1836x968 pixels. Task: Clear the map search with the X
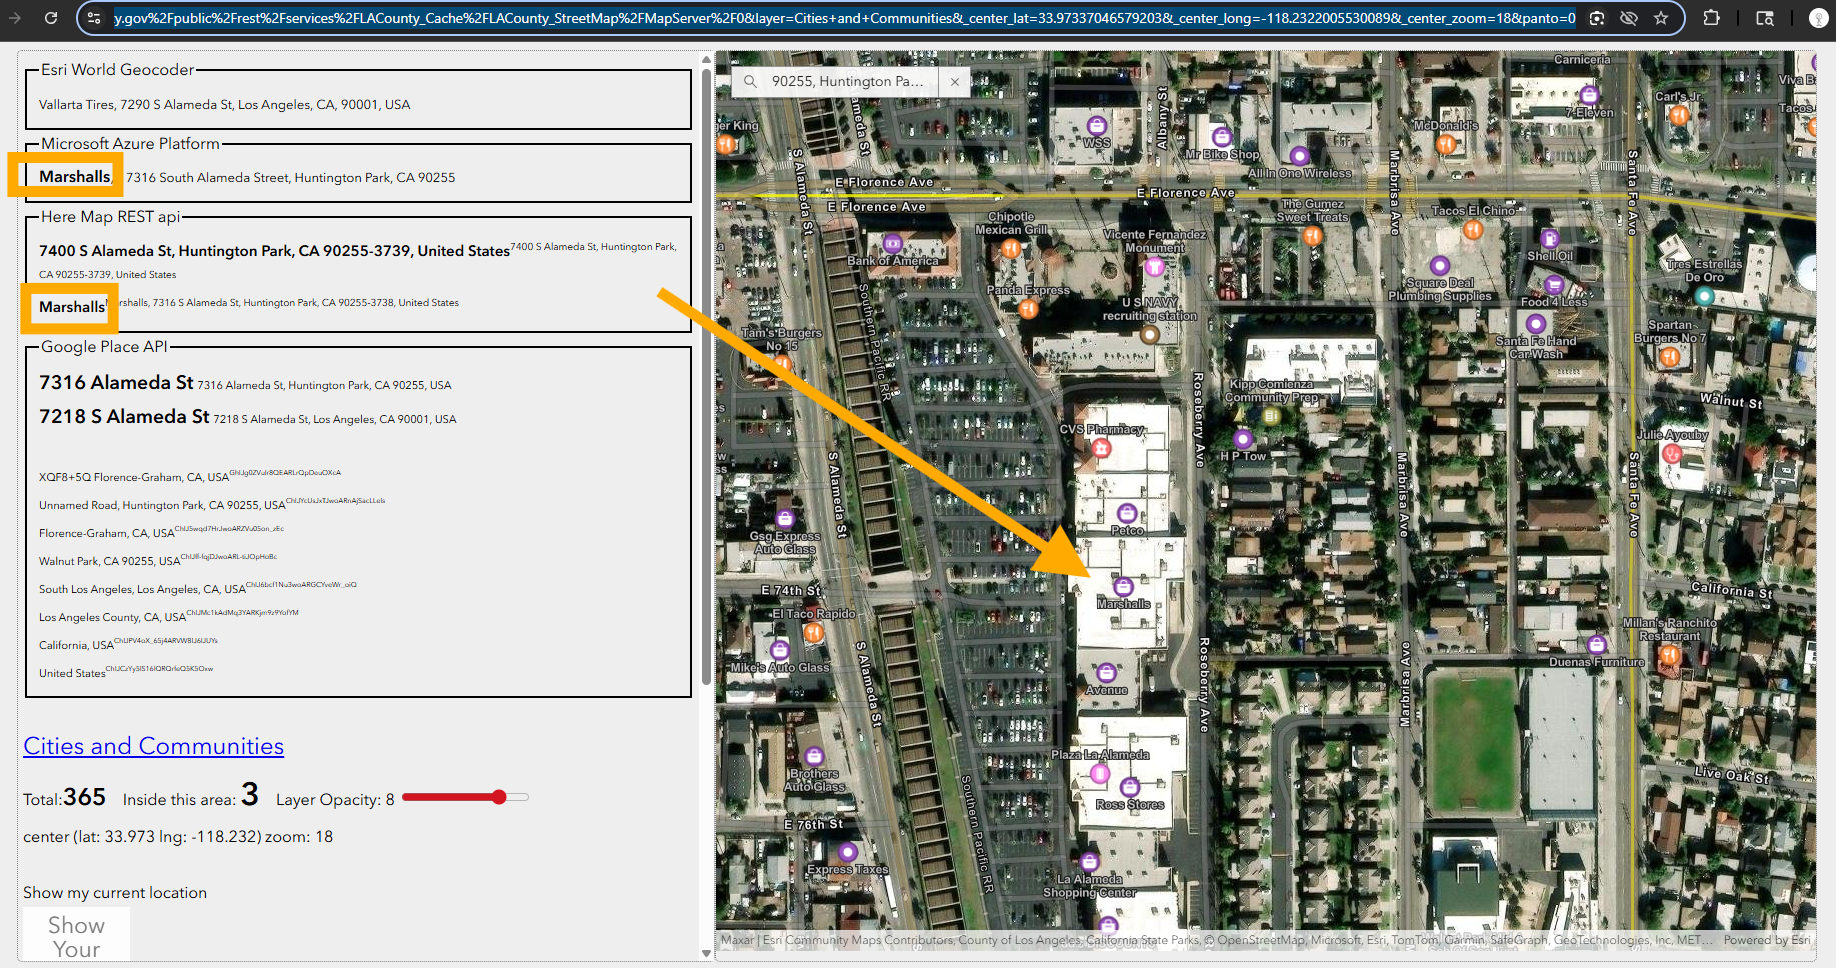click(955, 82)
